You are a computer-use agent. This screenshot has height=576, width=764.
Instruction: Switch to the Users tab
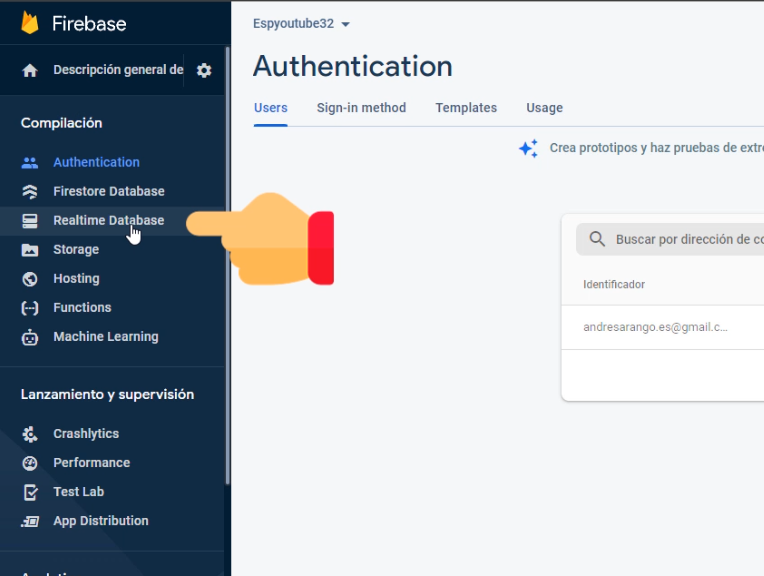[270, 108]
